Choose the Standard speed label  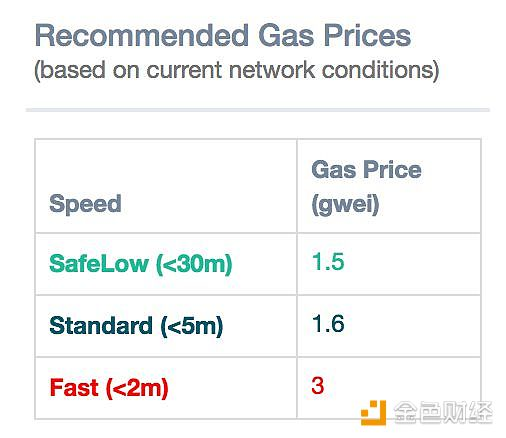pos(101,325)
